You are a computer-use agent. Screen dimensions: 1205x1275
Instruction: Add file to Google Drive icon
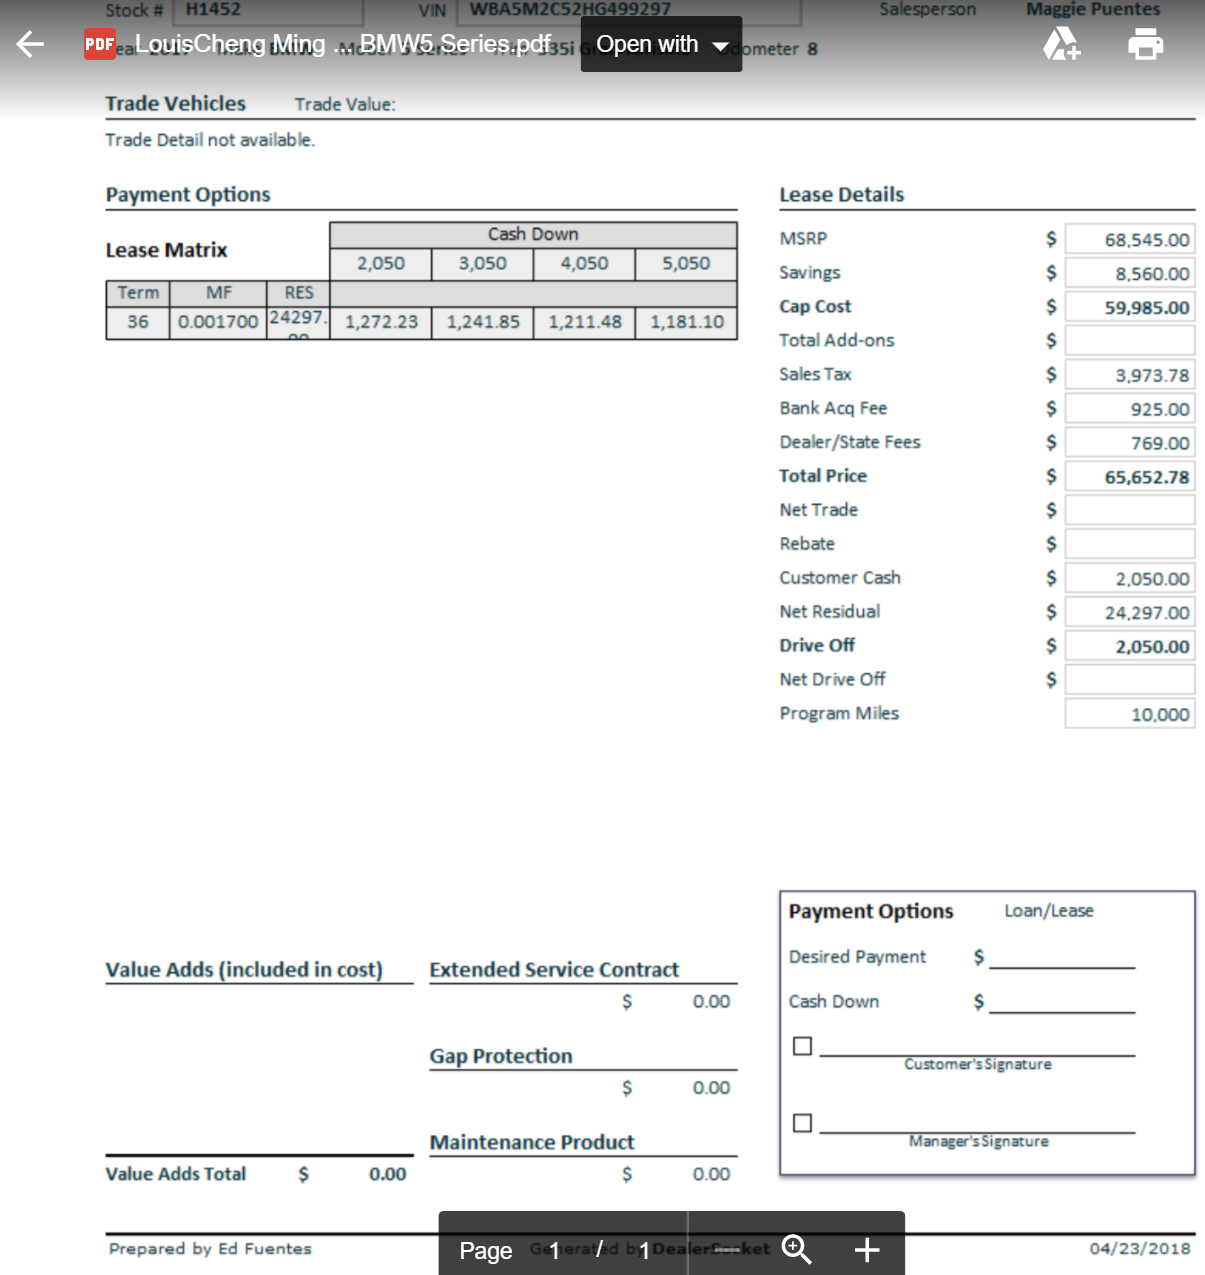tap(1061, 44)
